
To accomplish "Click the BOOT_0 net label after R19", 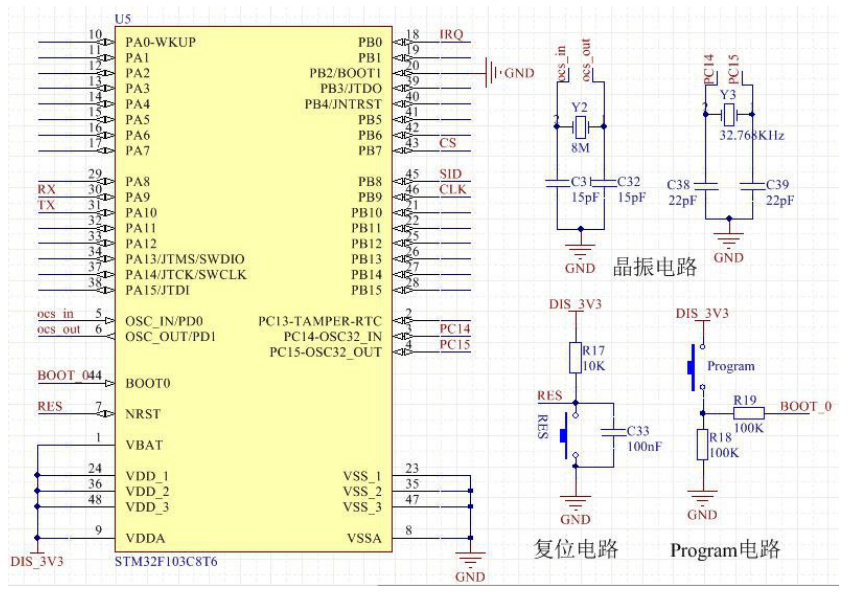I will pyautogui.click(x=806, y=406).
